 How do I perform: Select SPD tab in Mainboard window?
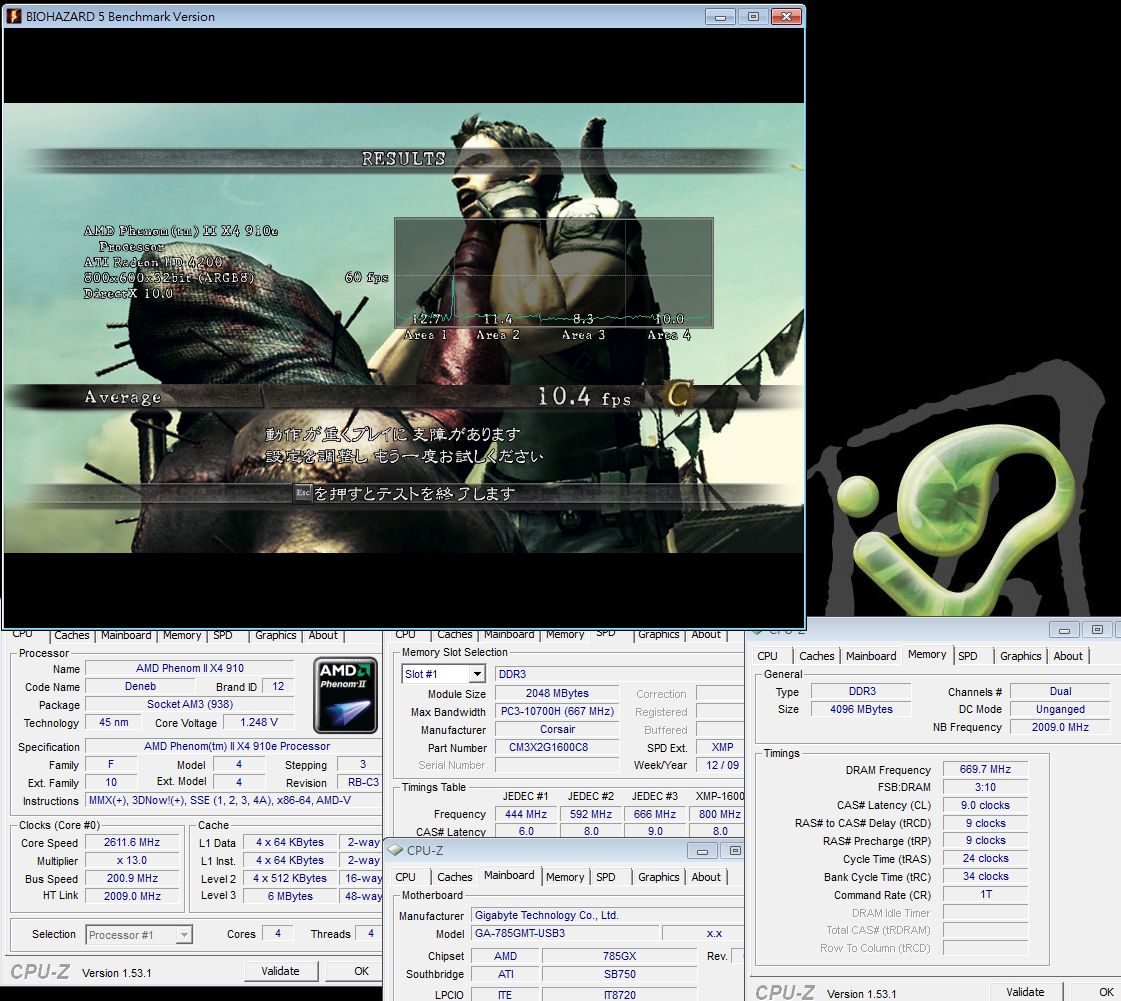tap(606, 877)
